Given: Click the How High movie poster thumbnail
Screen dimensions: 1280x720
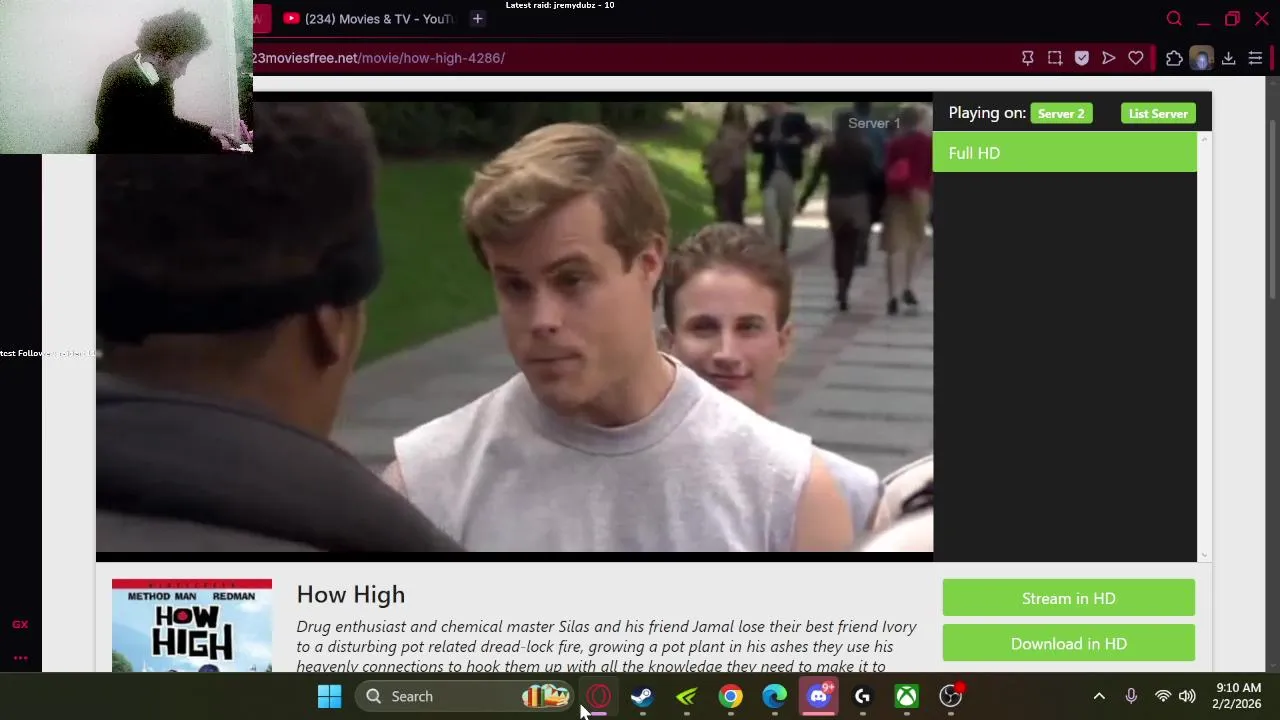Looking at the screenshot, I should pyautogui.click(x=192, y=626).
